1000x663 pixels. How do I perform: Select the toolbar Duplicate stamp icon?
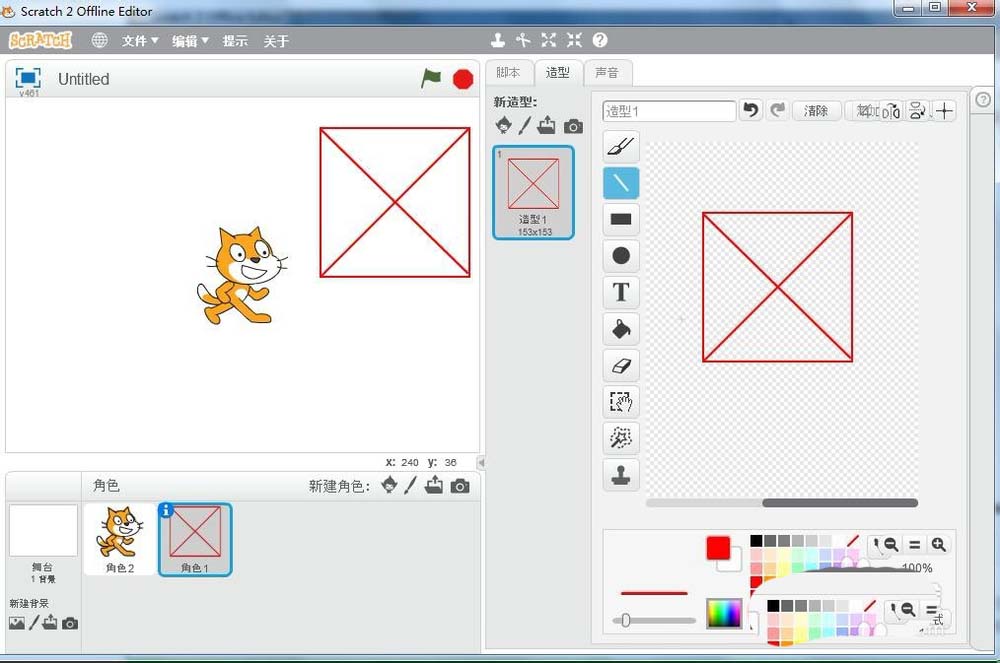498,40
